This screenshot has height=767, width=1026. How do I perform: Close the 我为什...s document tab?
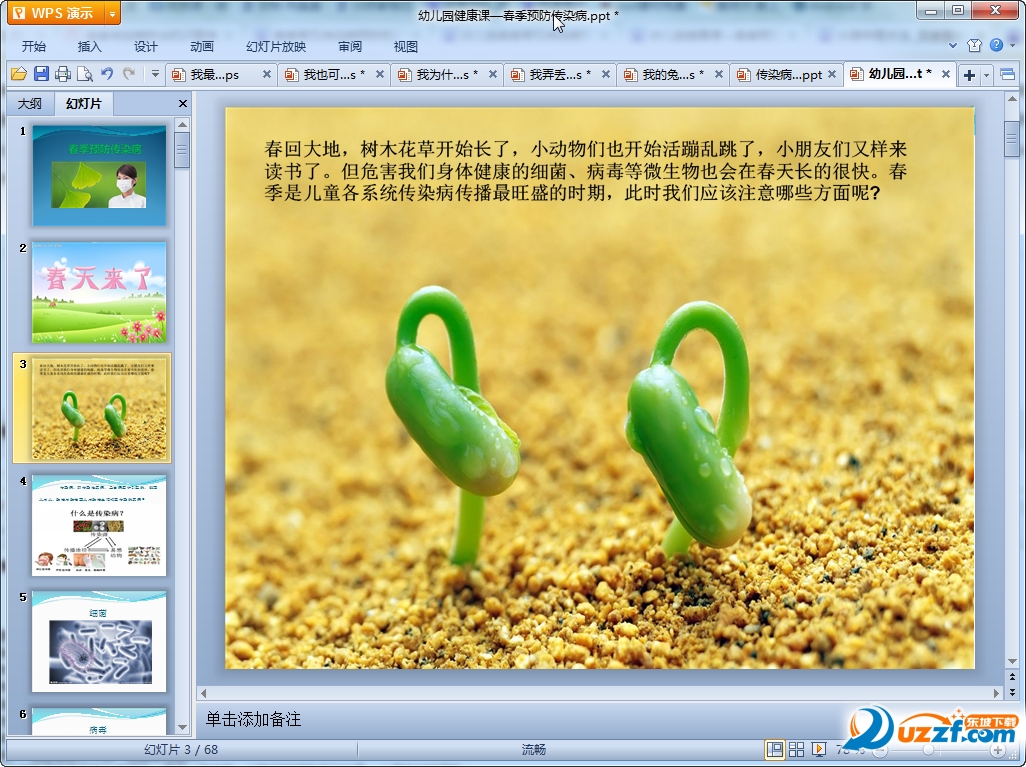coord(493,75)
